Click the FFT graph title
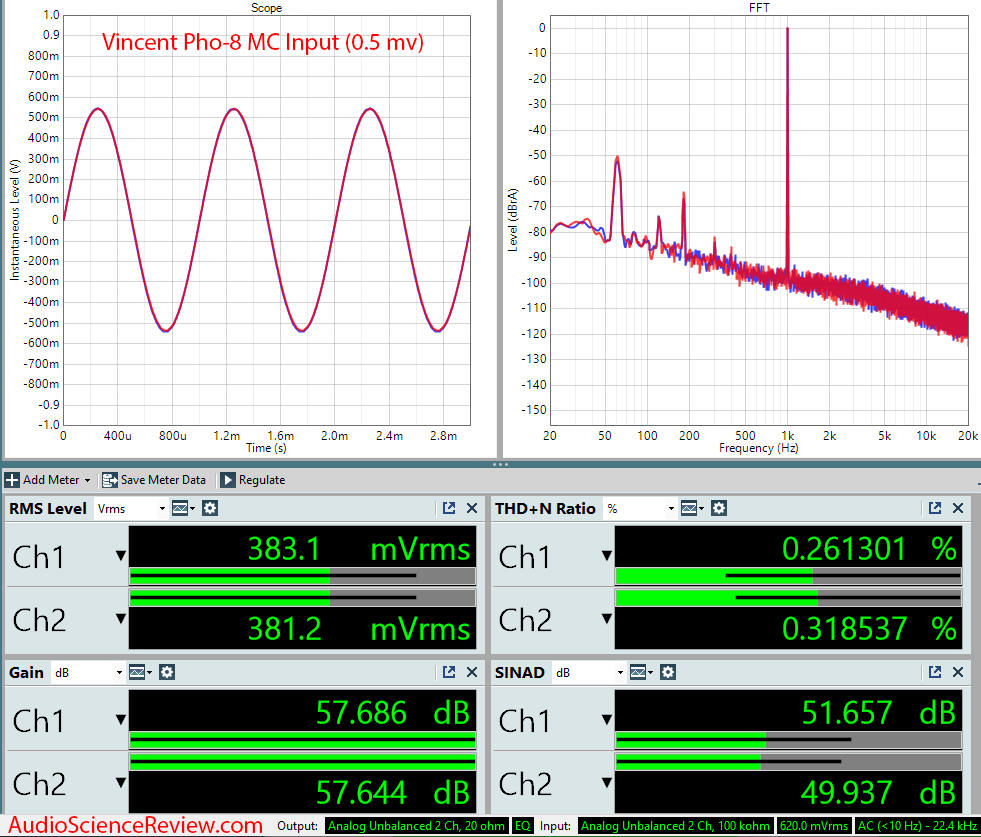 759,8
